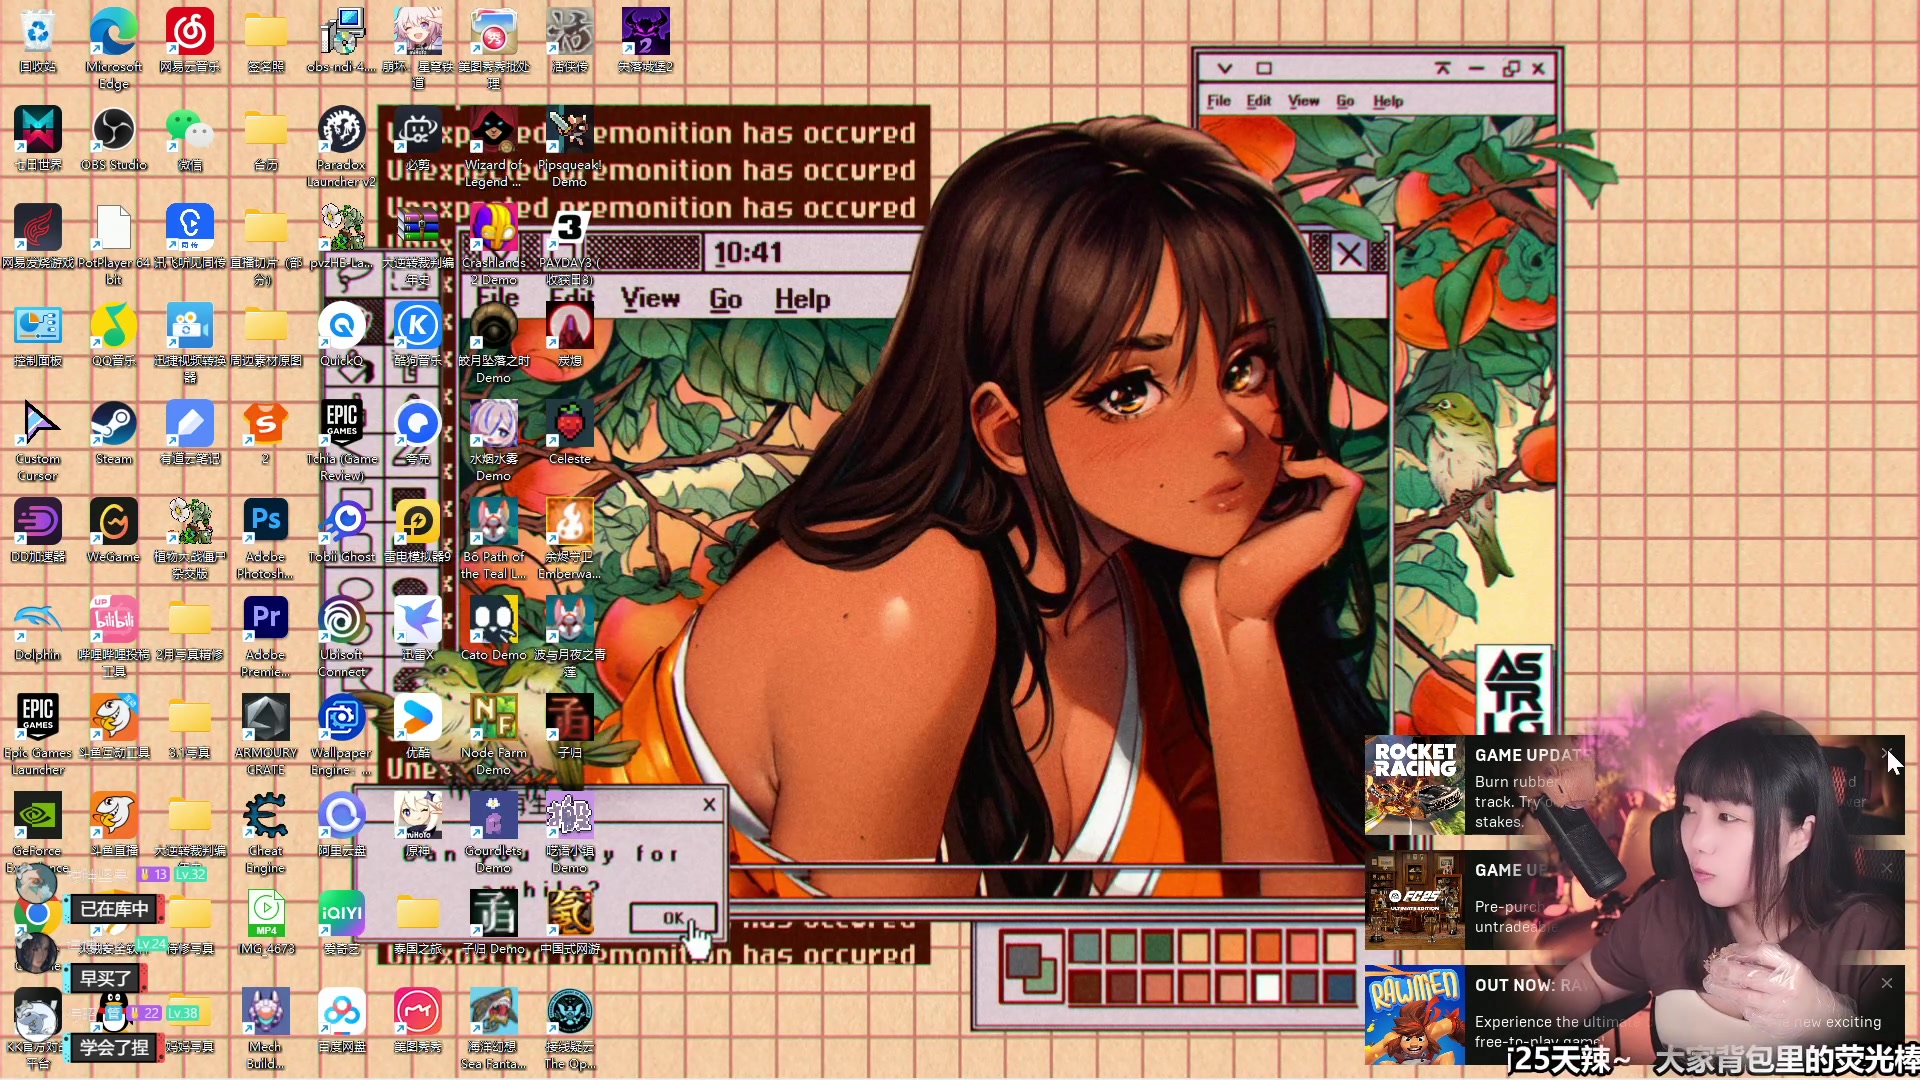Launch WeGame from the desktop
The width and height of the screenshot is (1920, 1080).
click(114, 530)
